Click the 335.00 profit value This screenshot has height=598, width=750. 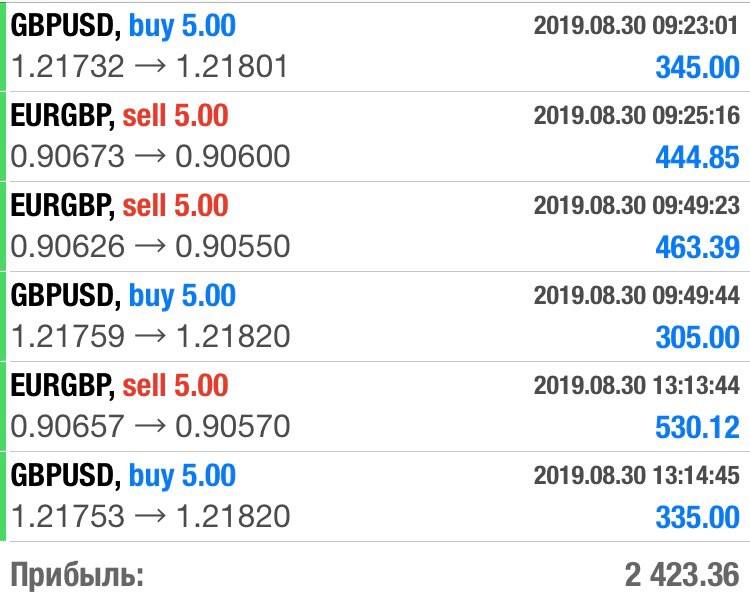click(697, 517)
